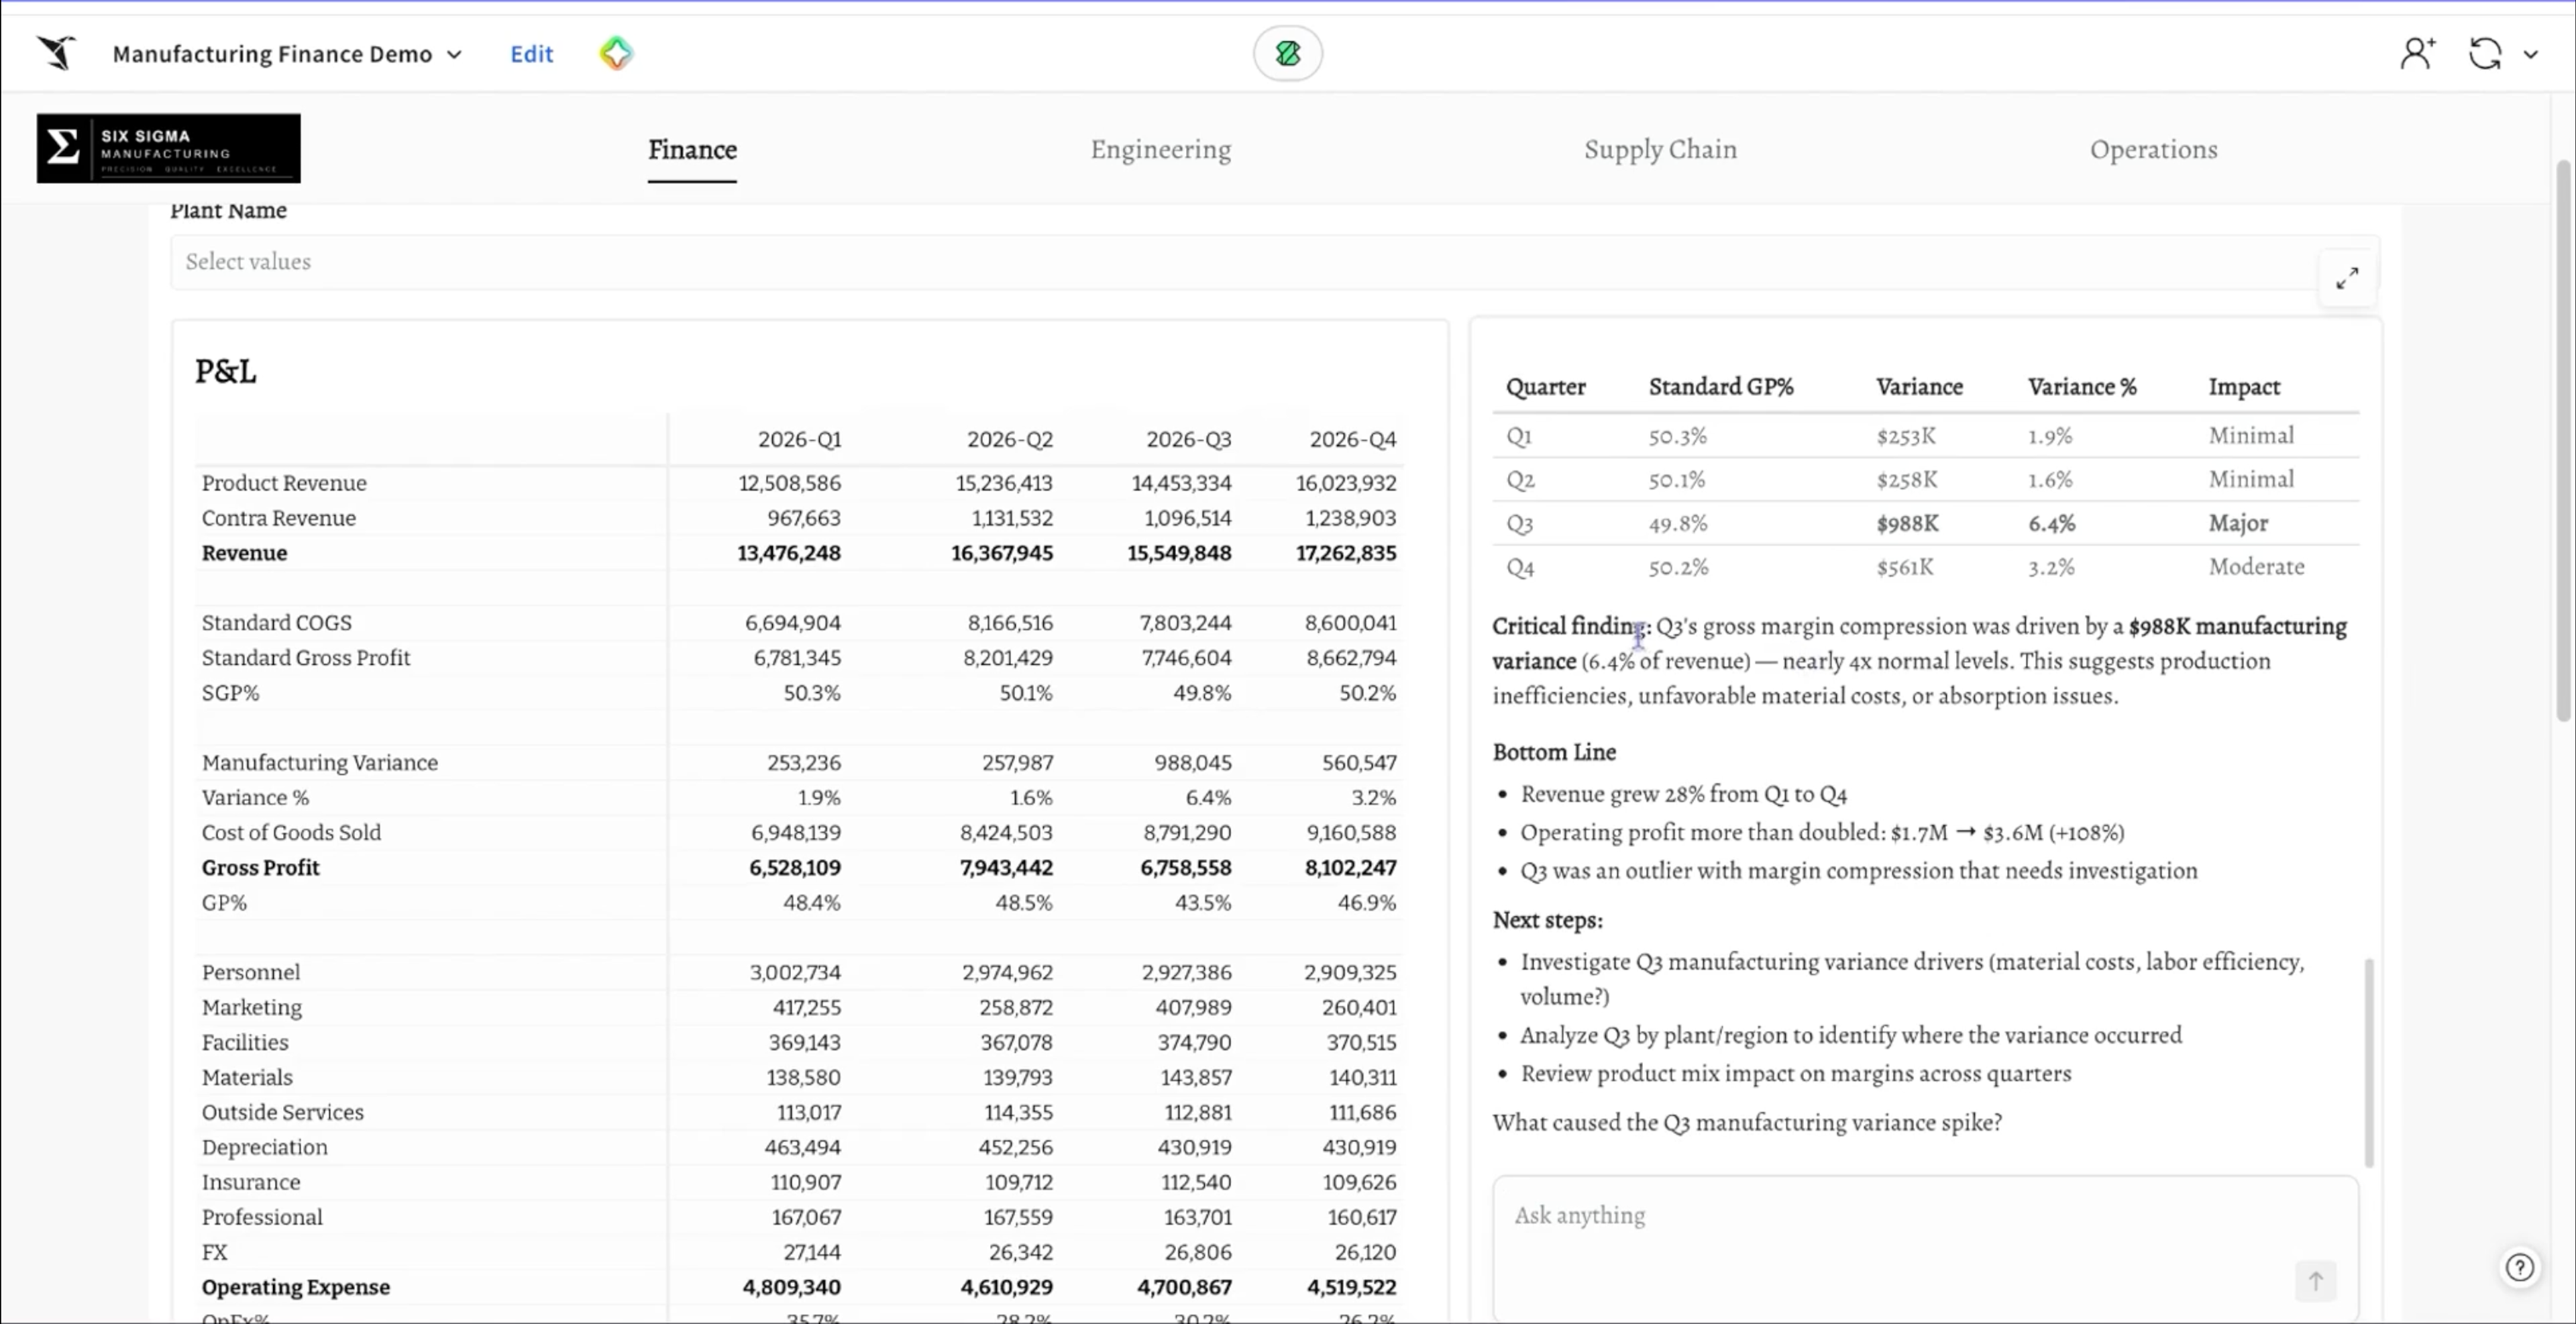2576x1324 pixels.
Task: Open the colorful diamond AI icon
Action: pos(616,53)
